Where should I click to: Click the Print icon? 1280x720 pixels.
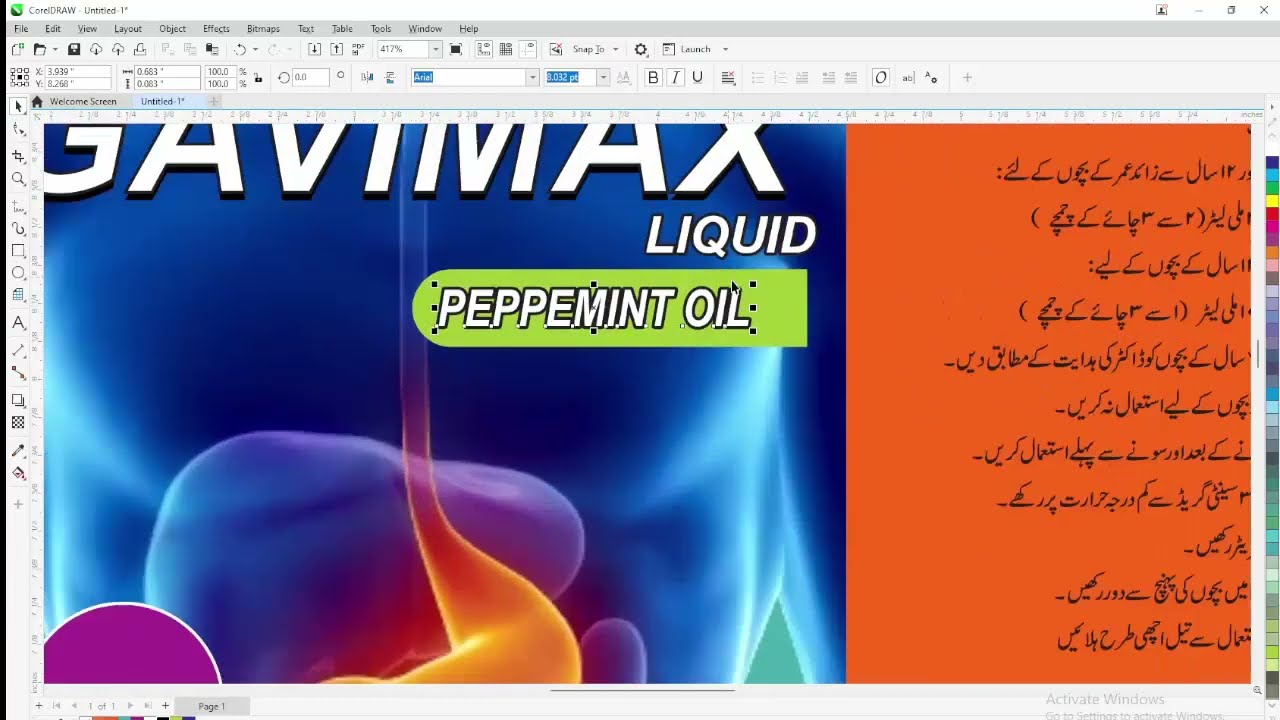click(x=140, y=49)
